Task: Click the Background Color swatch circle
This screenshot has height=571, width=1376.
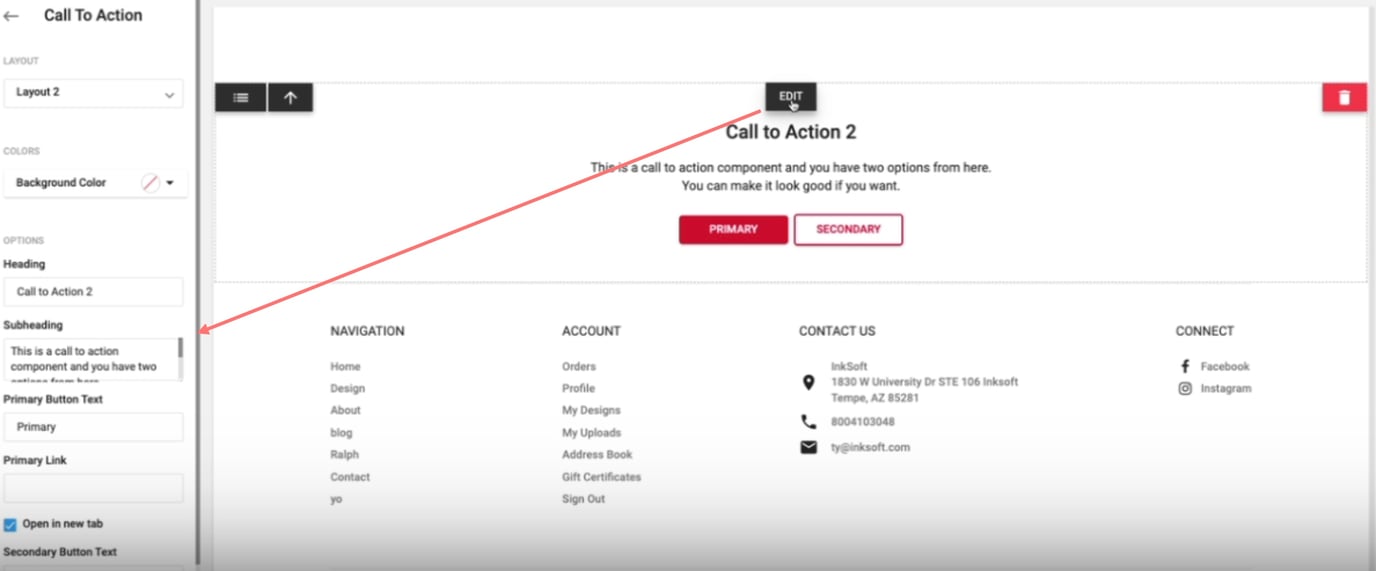Action: pyautogui.click(x=150, y=183)
